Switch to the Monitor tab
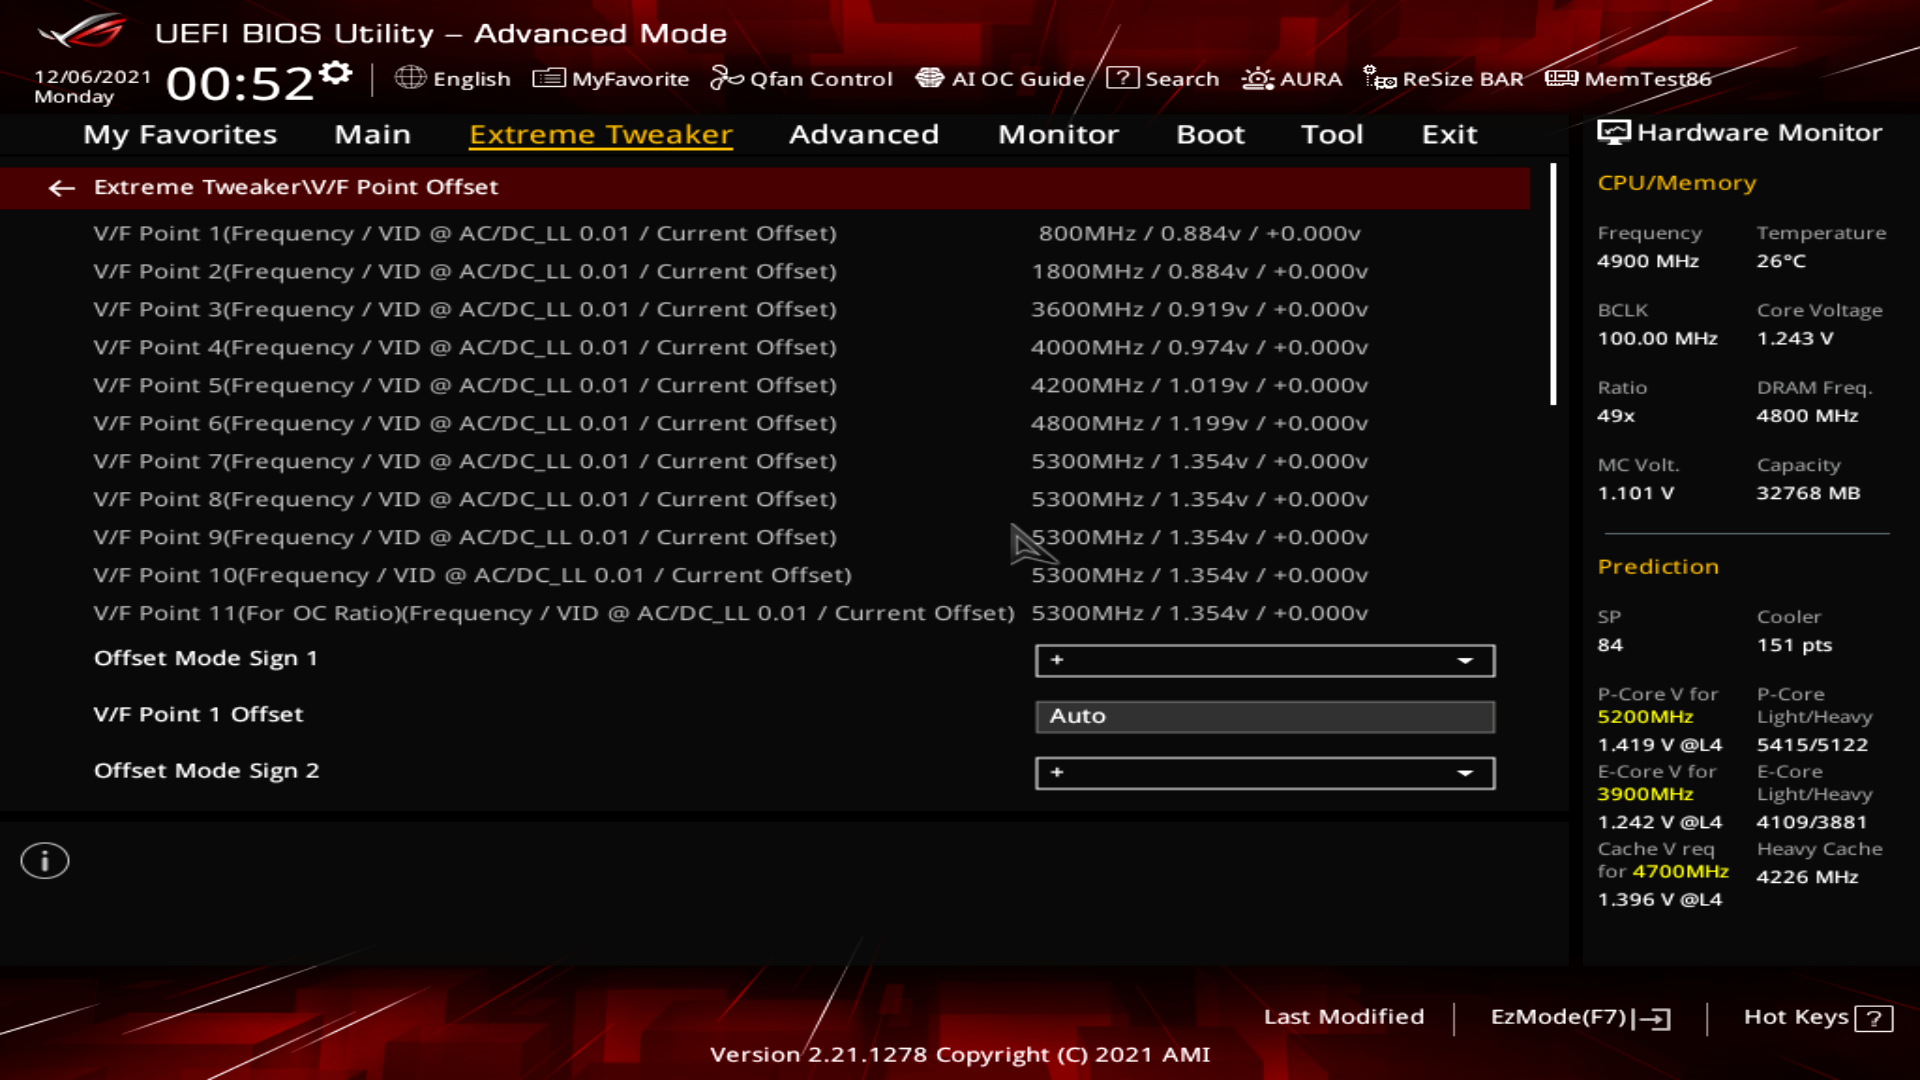This screenshot has width=1920, height=1080. (x=1058, y=135)
